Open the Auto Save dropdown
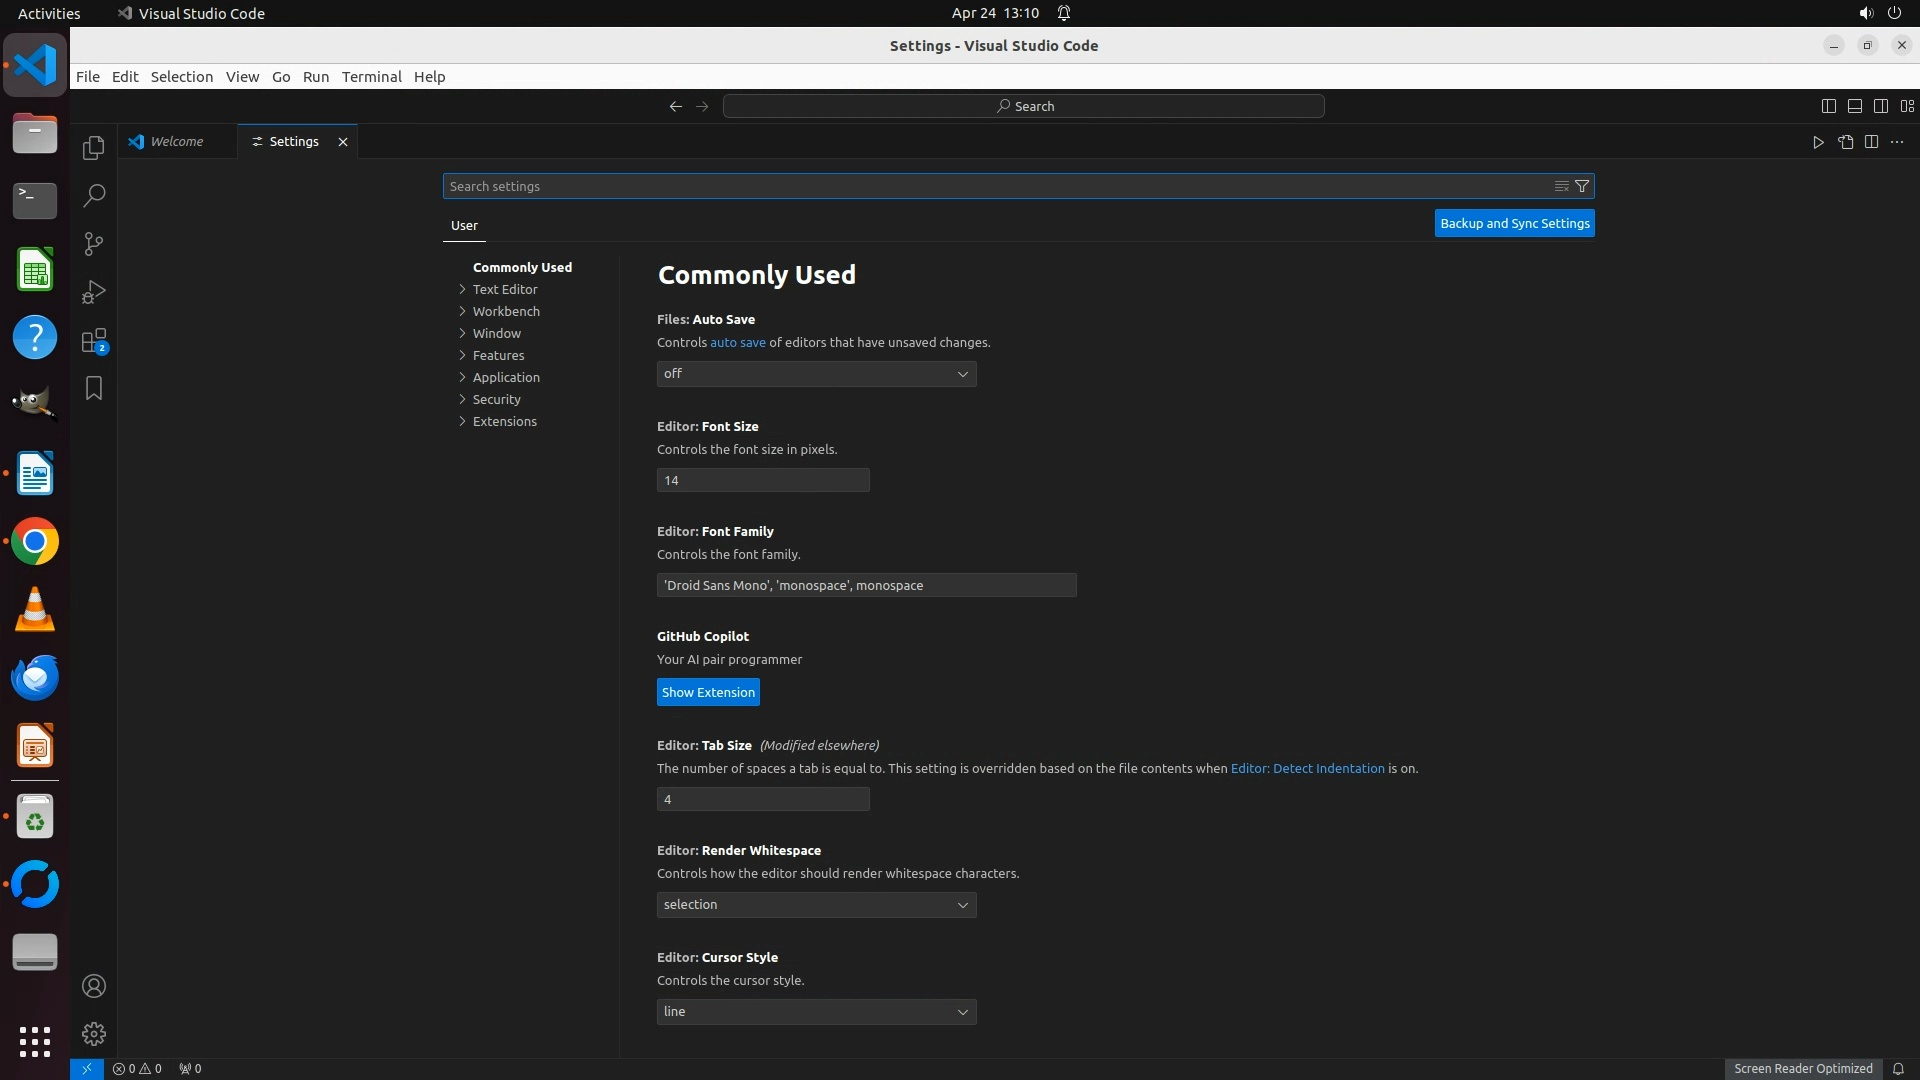Screen dimensions: 1920x1080 click(x=816, y=374)
